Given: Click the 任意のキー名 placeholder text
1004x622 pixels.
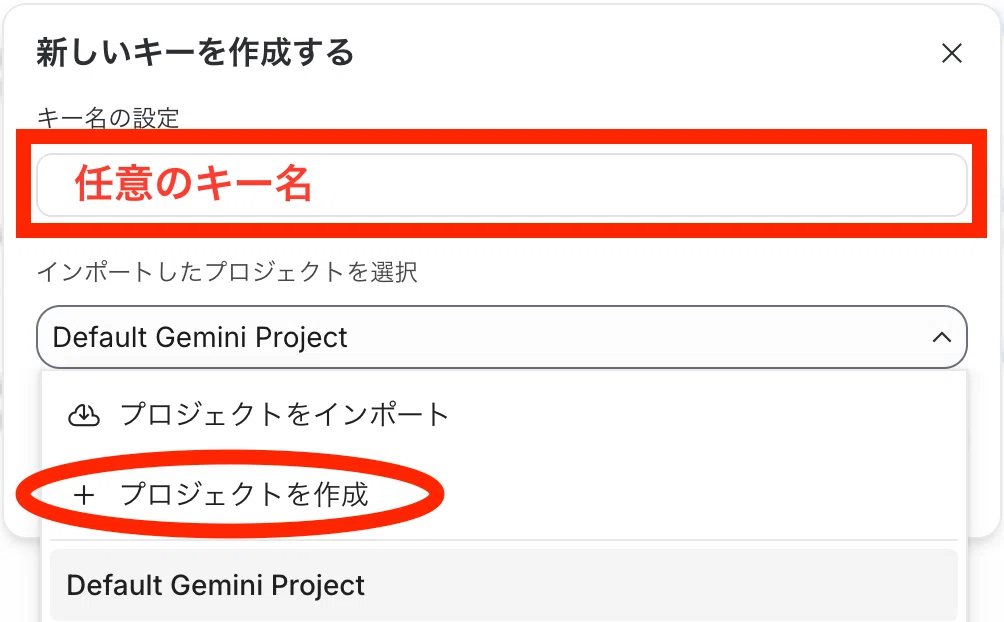Looking at the screenshot, I should pos(193,184).
